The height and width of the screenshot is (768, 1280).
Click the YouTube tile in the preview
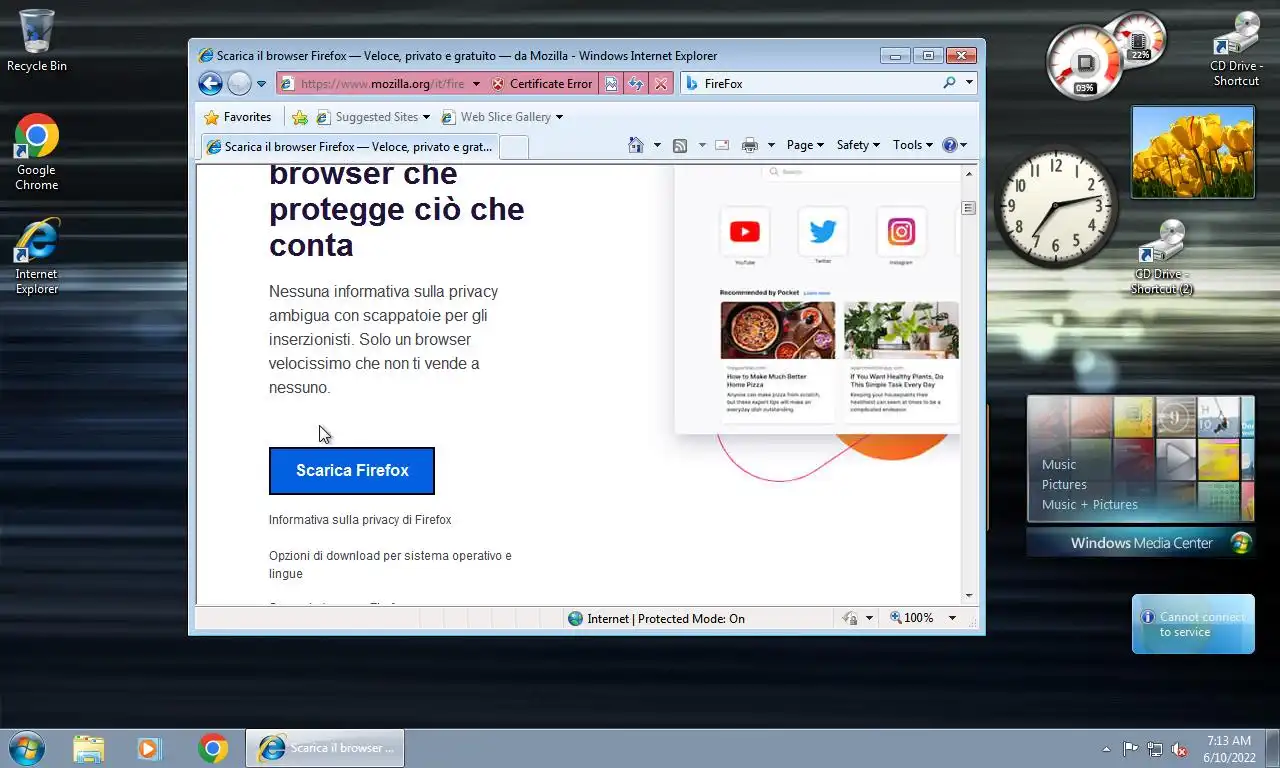(745, 232)
